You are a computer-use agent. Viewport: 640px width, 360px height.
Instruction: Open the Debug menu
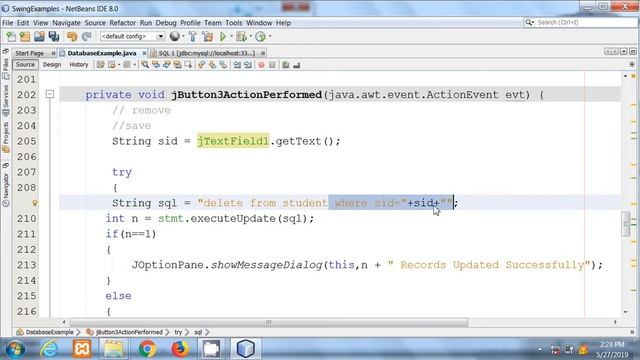(x=166, y=23)
